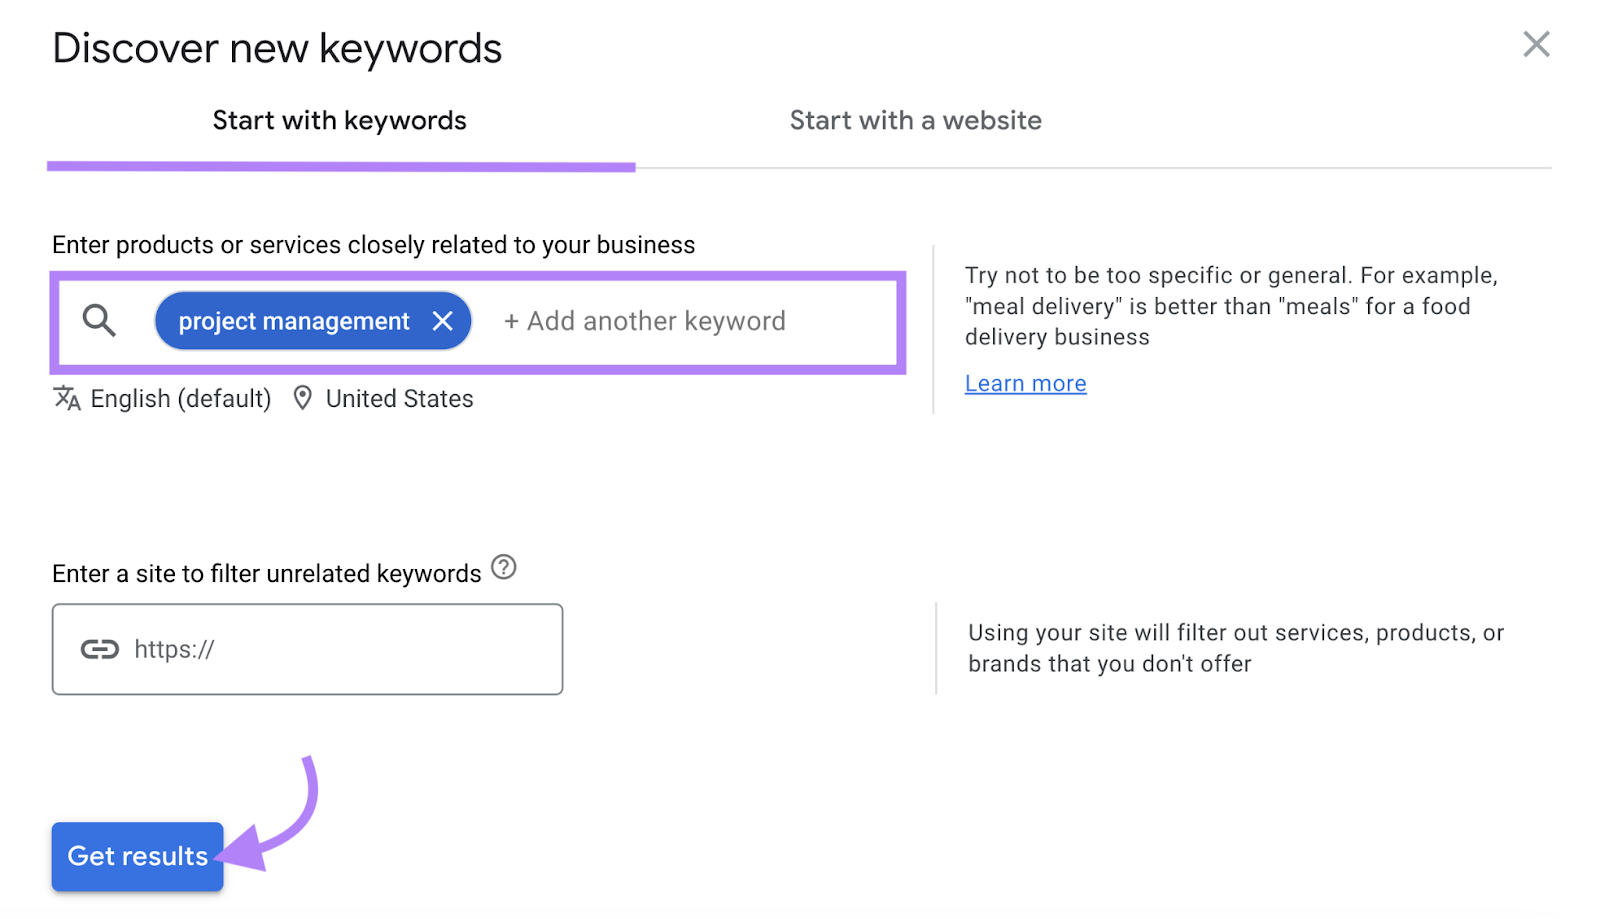Viewport: 1600px width, 919px height.
Task: Change locations by clicking United States text
Action: 399,398
